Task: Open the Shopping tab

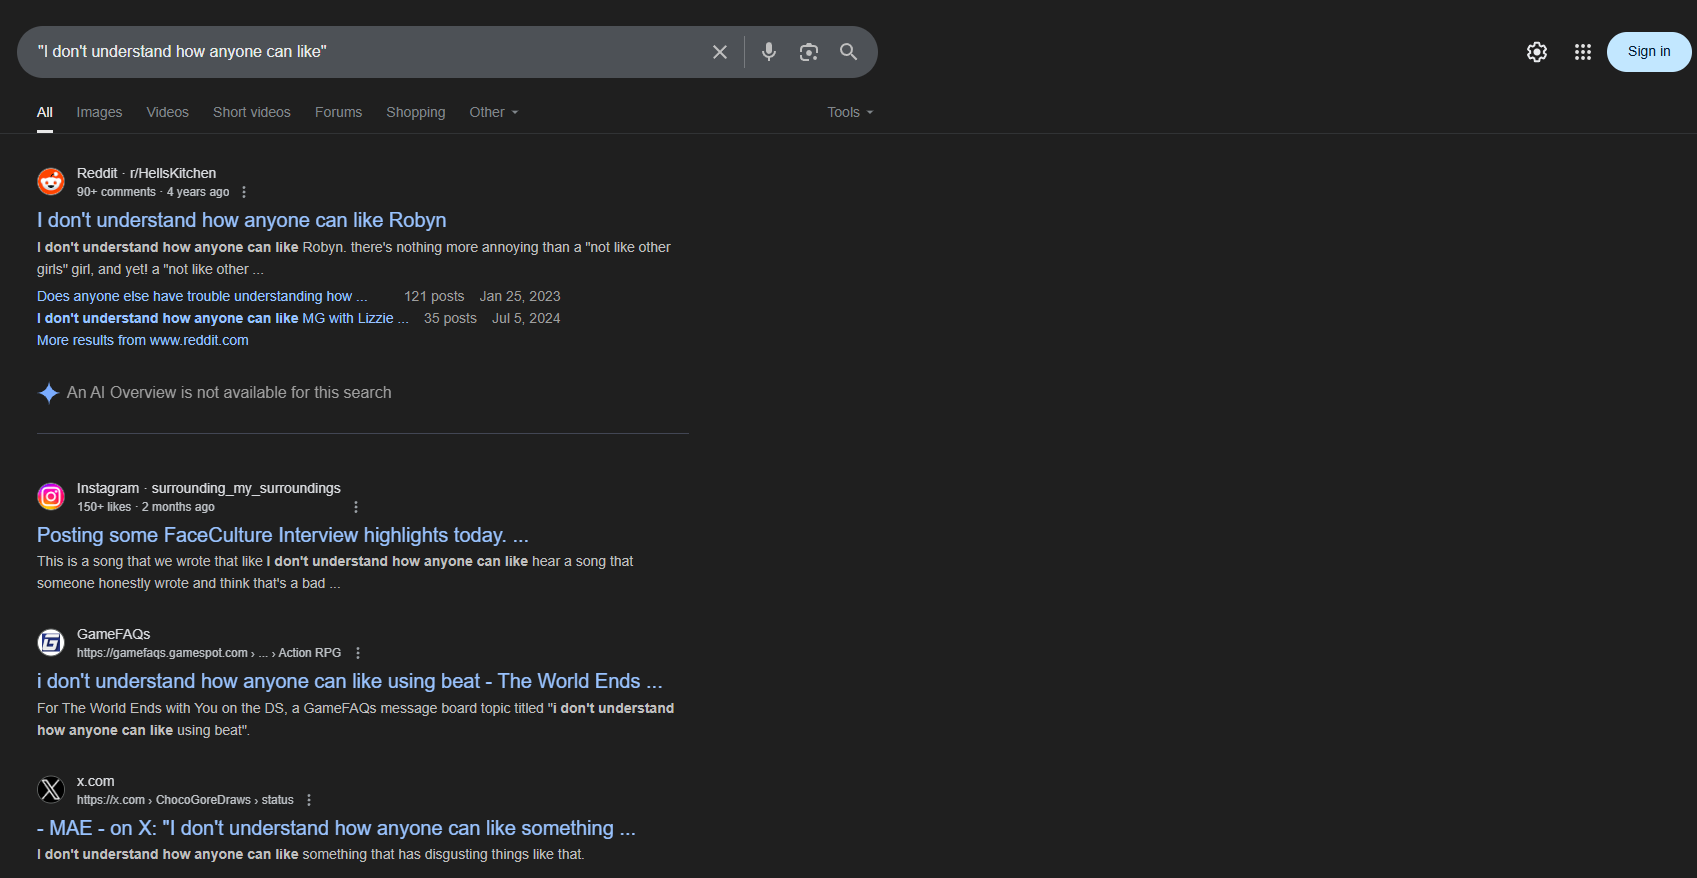Action: [x=416, y=112]
